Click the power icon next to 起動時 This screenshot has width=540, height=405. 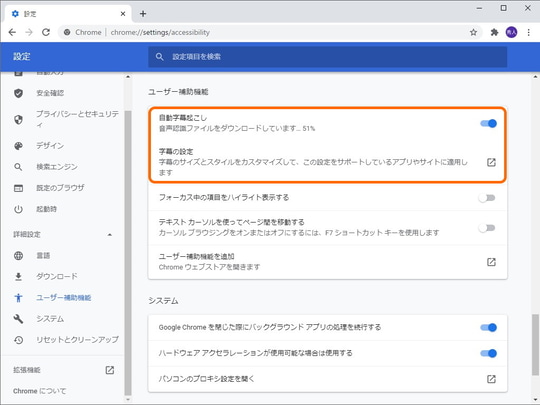pyautogui.click(x=19, y=209)
